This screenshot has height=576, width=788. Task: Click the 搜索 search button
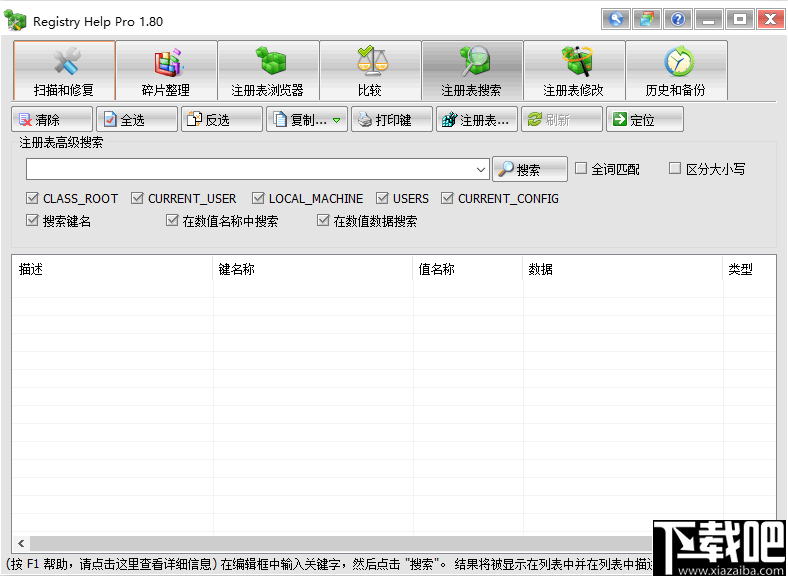(530, 169)
